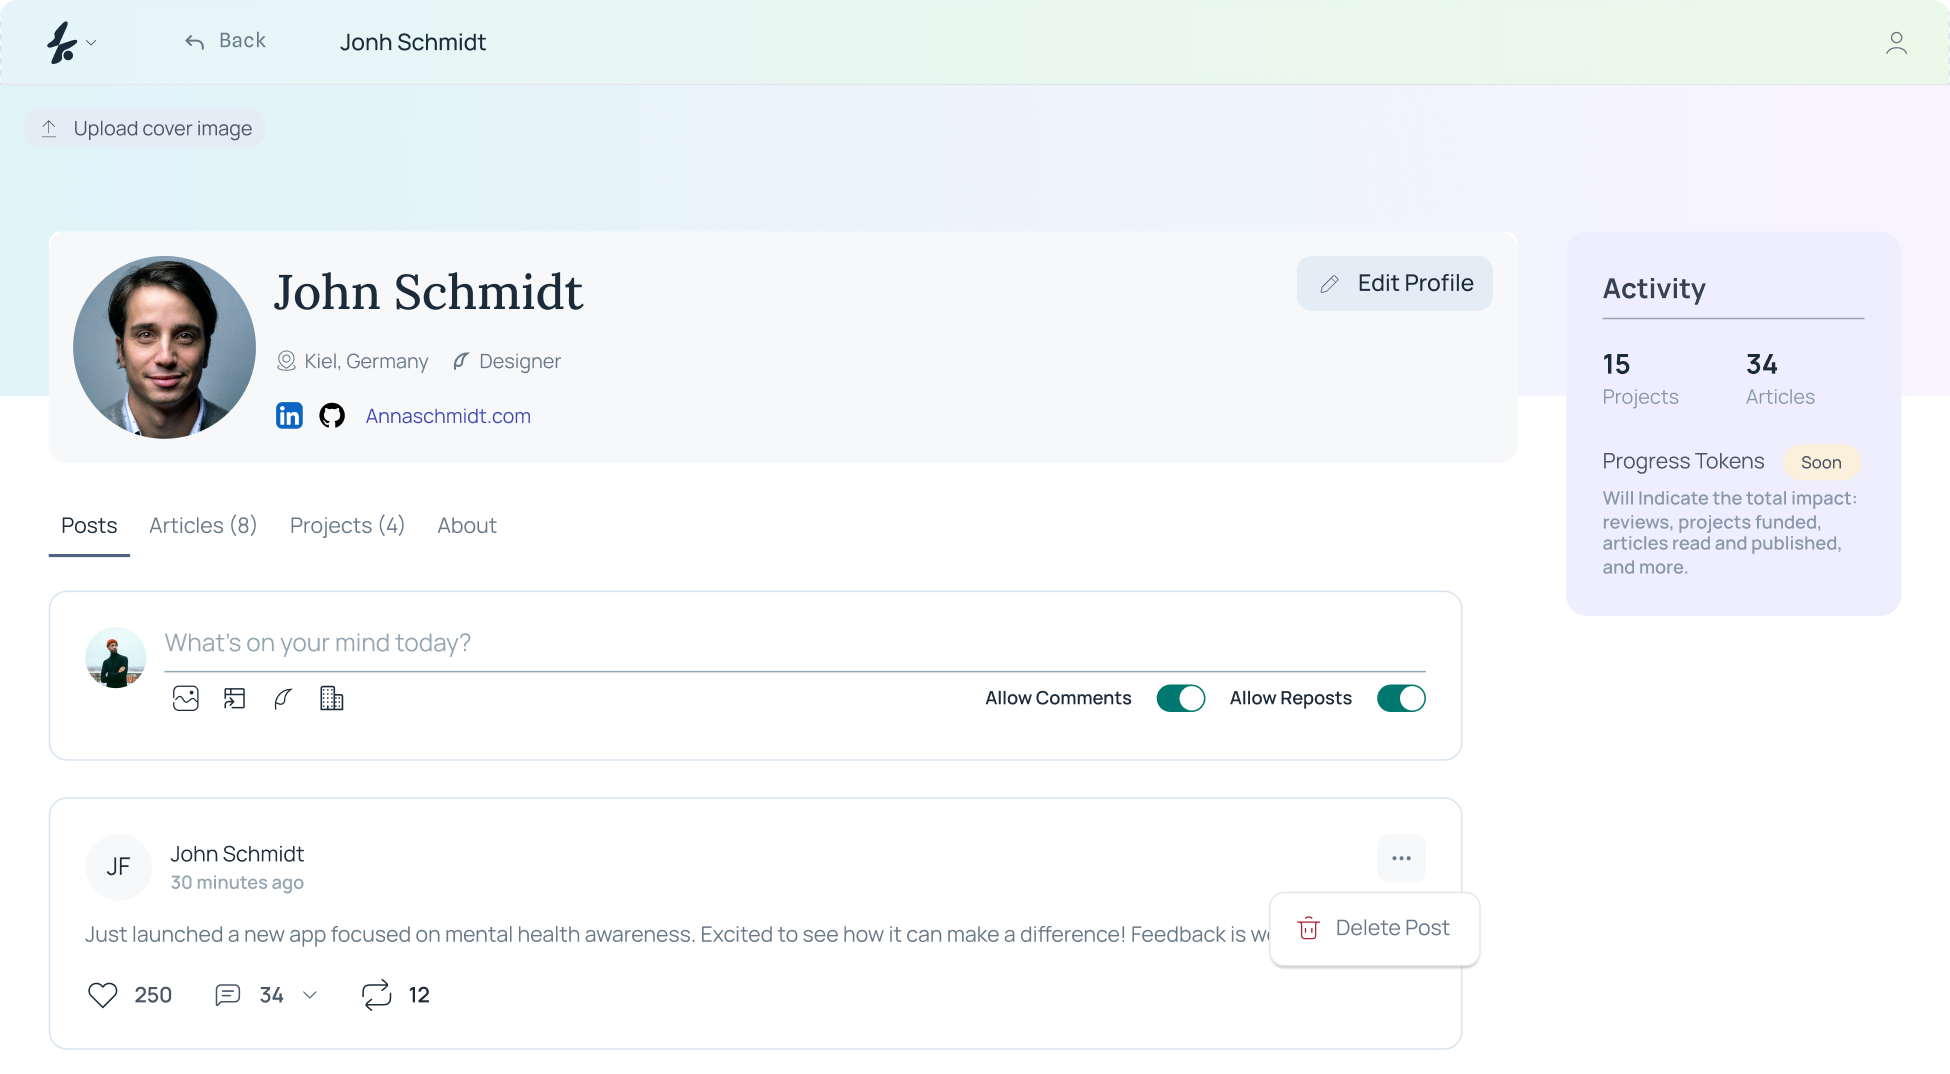The image size is (1950, 1074).
Task: Click Upload cover image
Action: click(146, 128)
